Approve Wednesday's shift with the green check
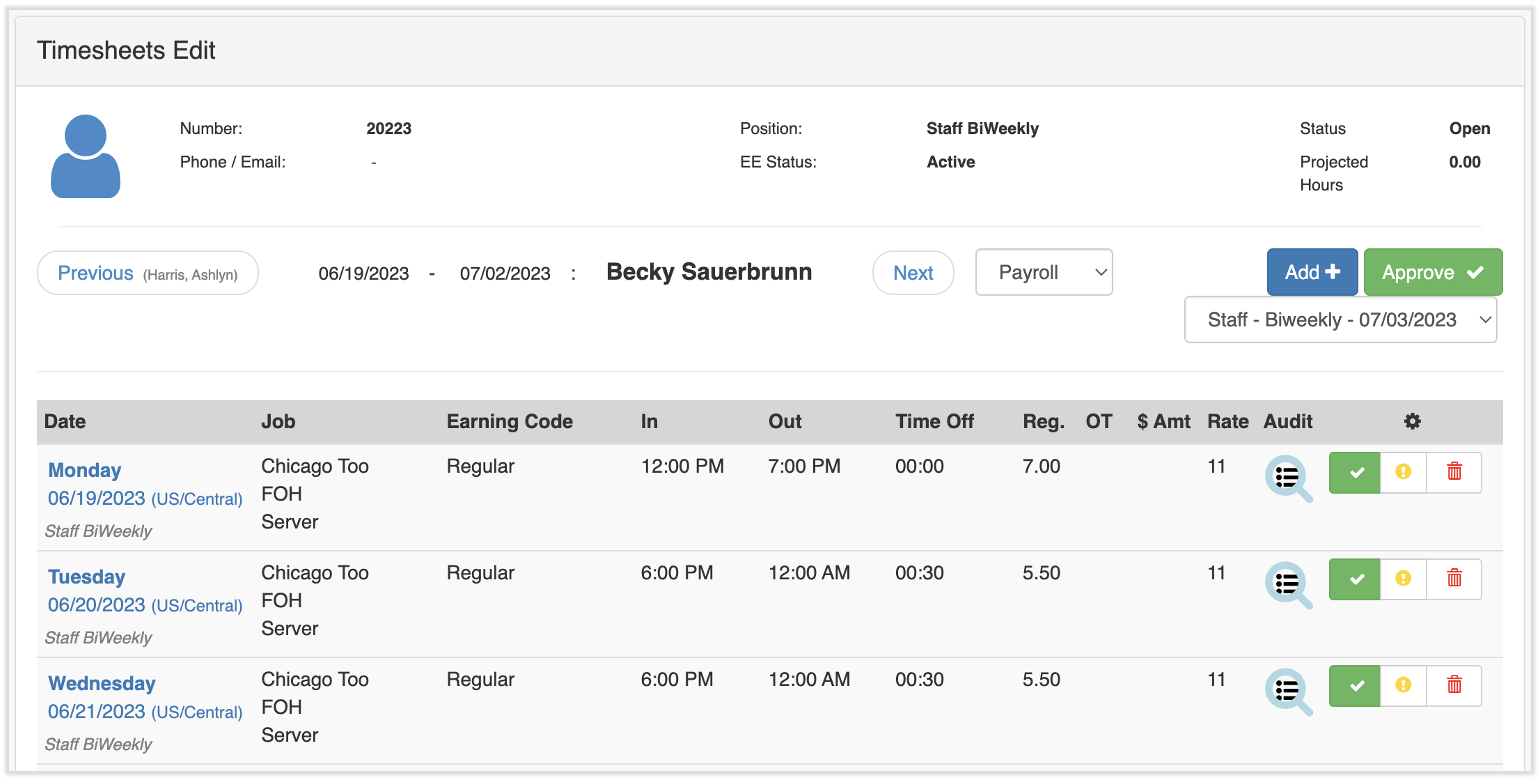Viewport: 1540px width, 782px height. 1354,685
